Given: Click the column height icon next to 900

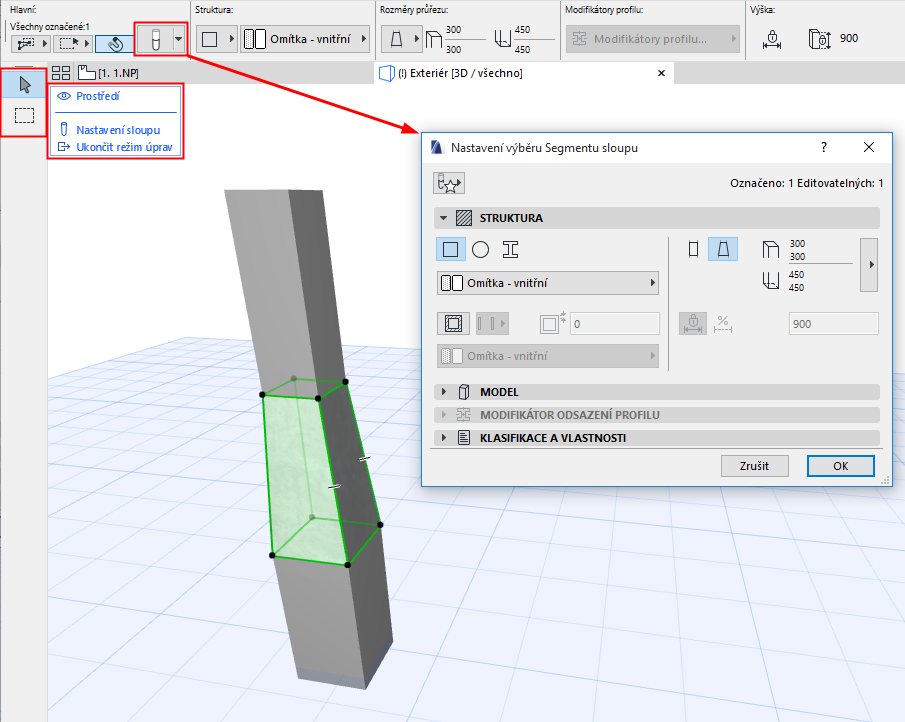Looking at the screenshot, I should (x=820, y=39).
